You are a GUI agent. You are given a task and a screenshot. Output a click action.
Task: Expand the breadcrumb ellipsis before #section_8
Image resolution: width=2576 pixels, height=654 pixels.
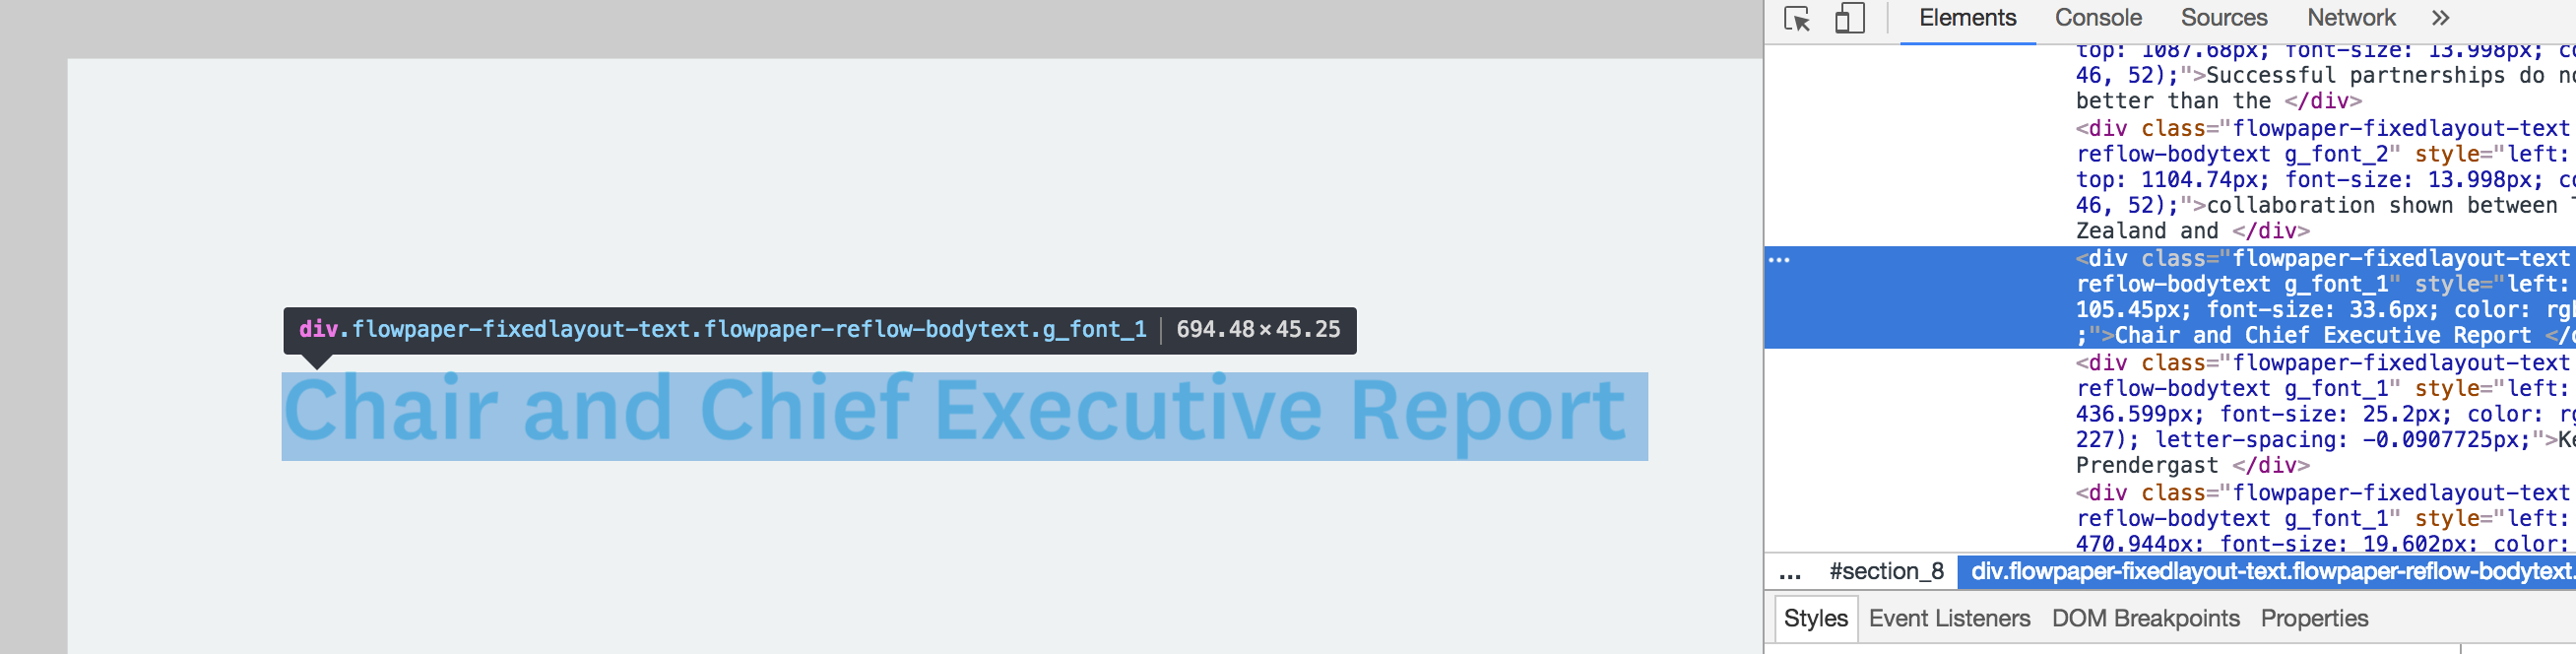[x=1790, y=572]
